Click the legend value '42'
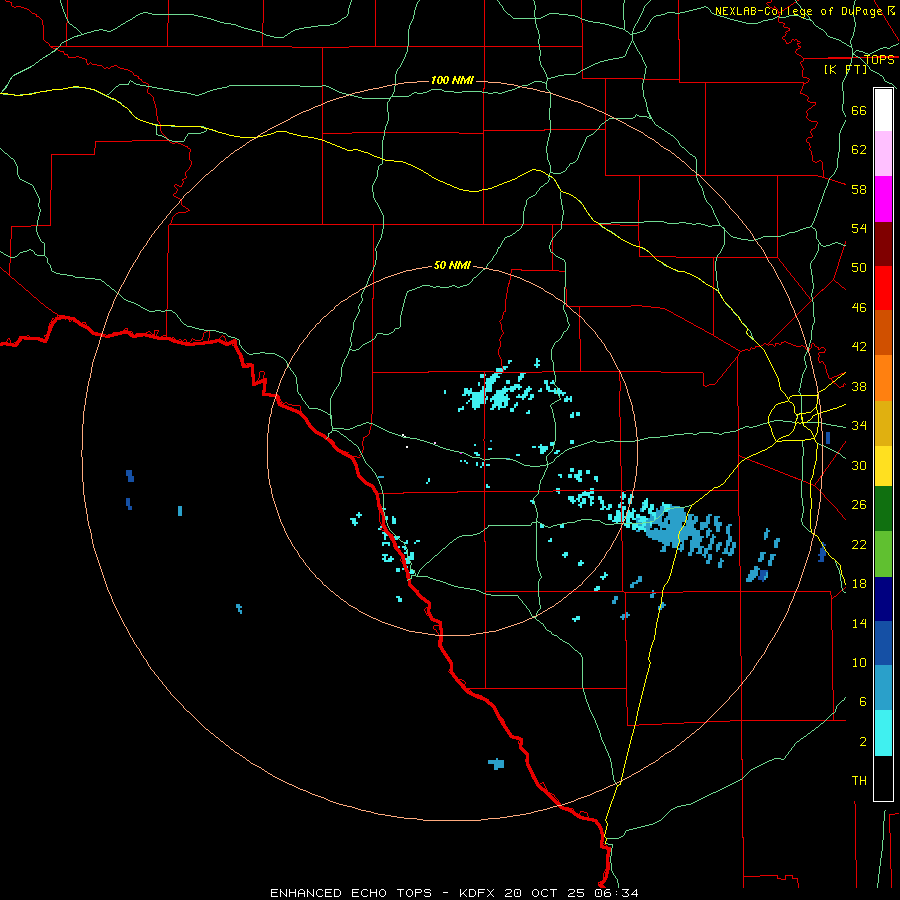 coord(859,346)
